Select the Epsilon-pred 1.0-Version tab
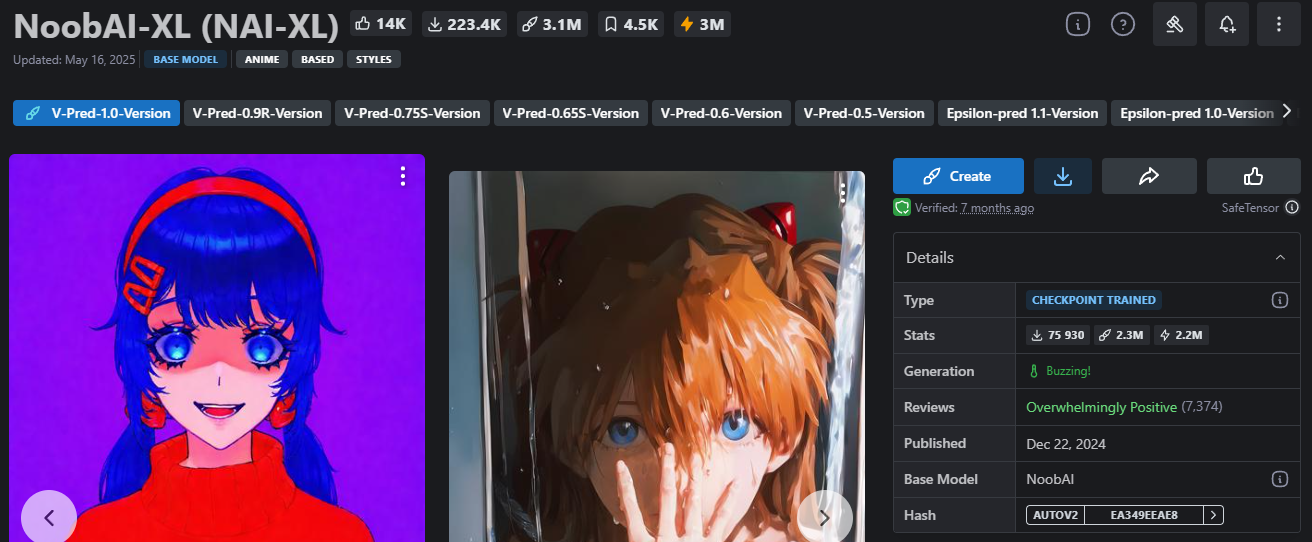Image resolution: width=1312 pixels, height=542 pixels. (1193, 113)
